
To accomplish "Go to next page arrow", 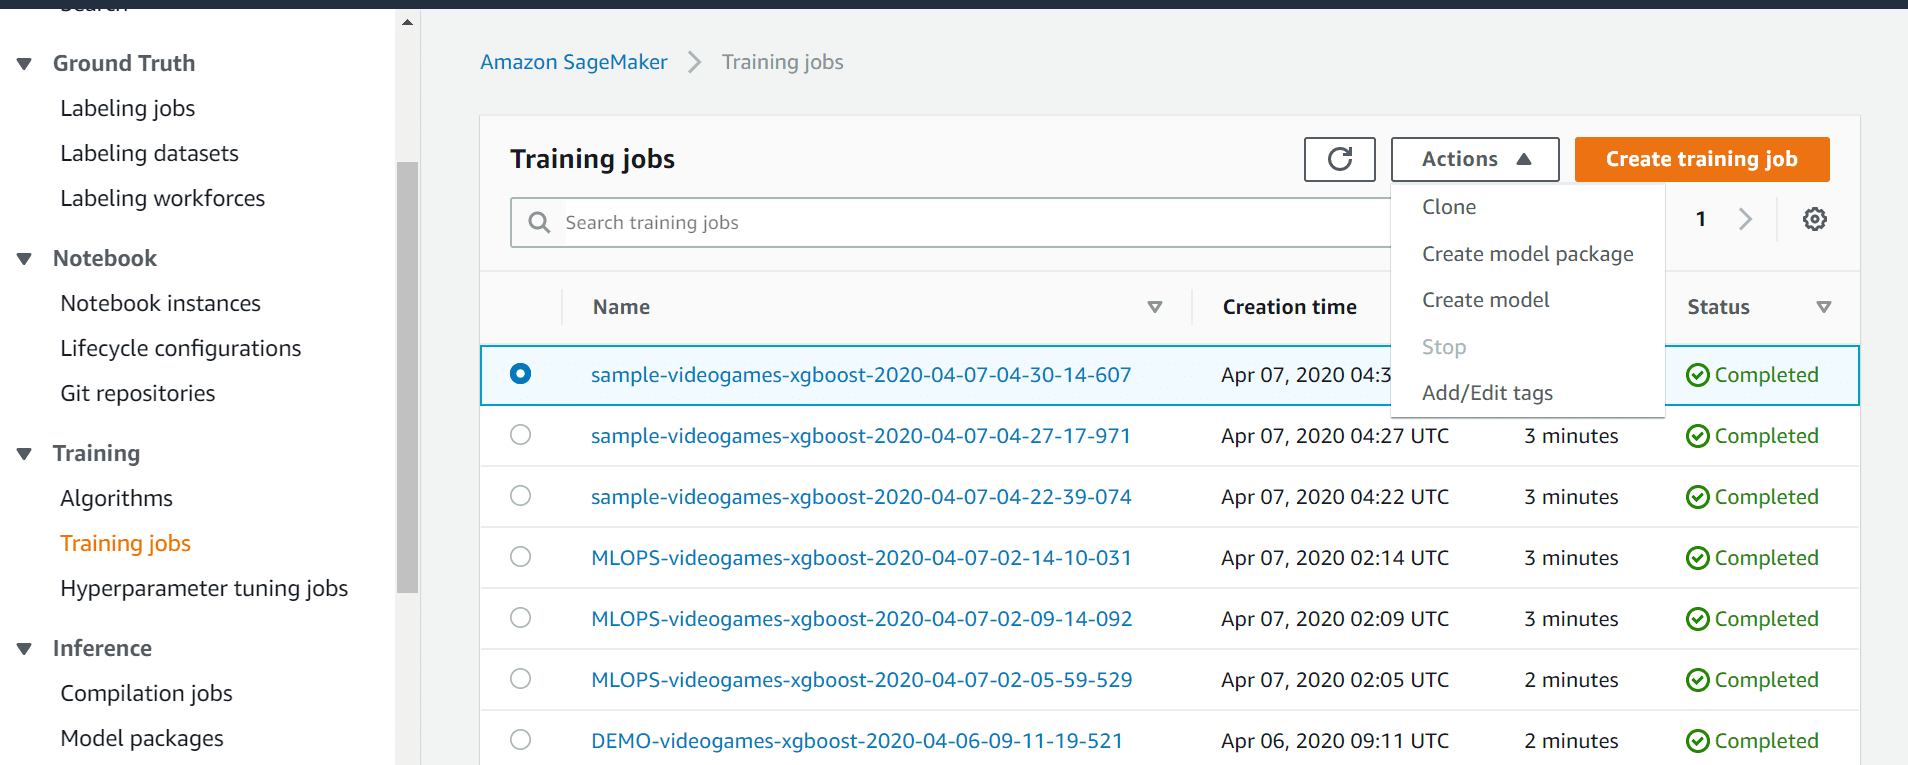I will [x=1745, y=219].
